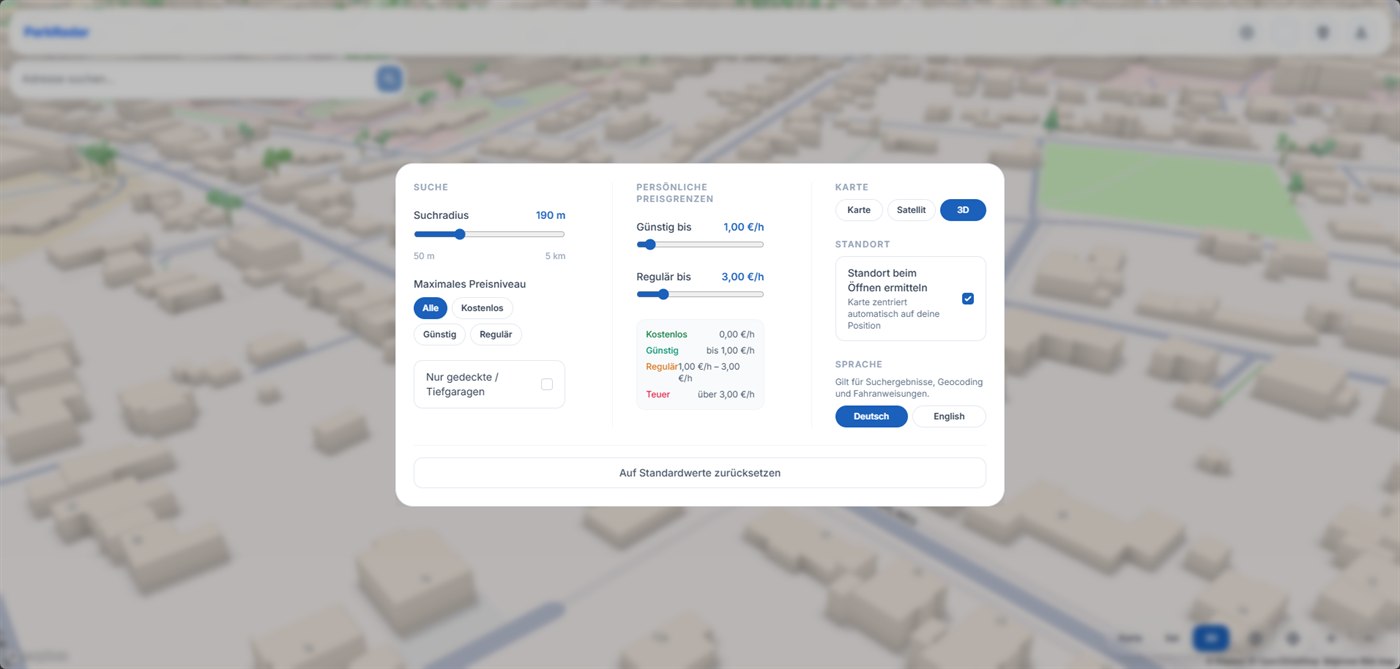Click the Kostenlos legend label
Viewport: 1400px width, 669px height.
click(667, 334)
